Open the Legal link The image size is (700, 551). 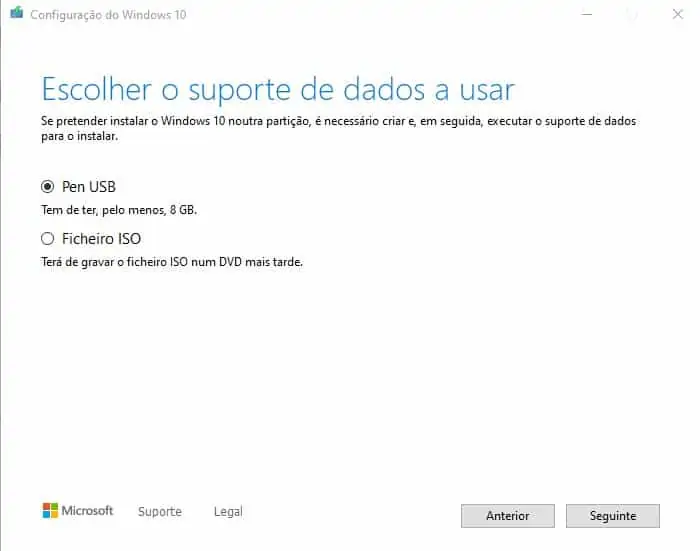tap(228, 511)
